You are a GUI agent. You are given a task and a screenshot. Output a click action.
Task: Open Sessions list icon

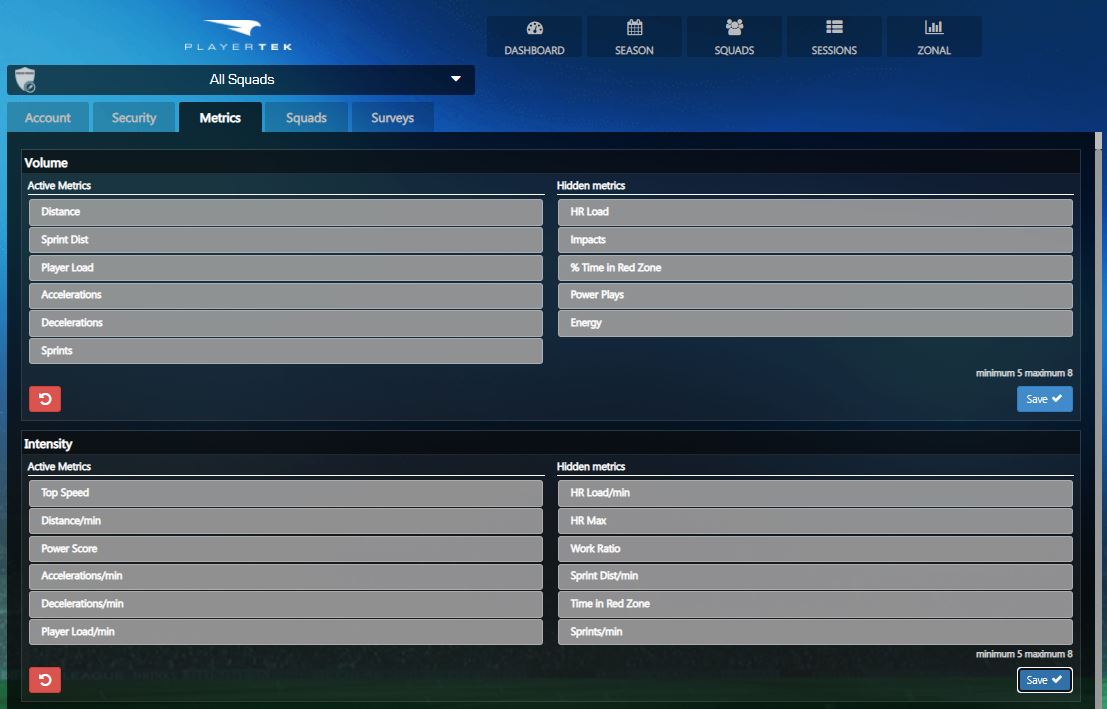[834, 27]
